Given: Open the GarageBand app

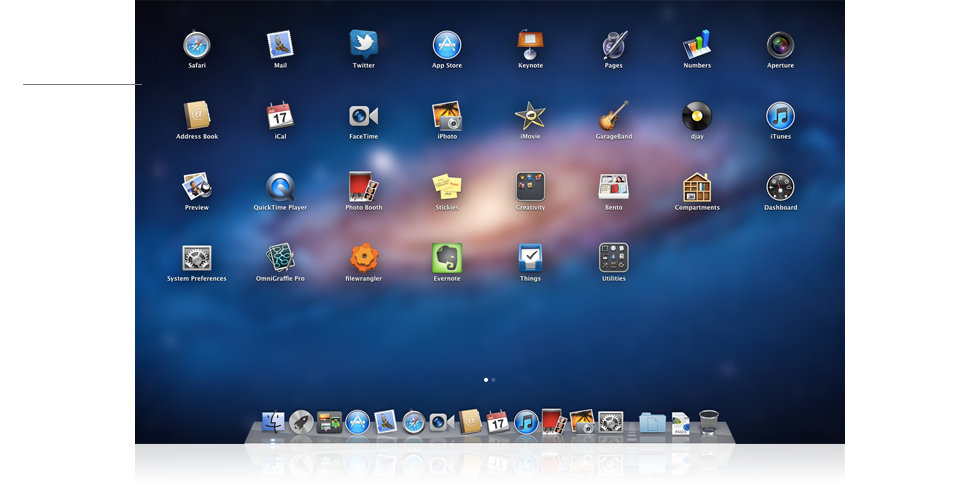Looking at the screenshot, I should [x=613, y=116].
